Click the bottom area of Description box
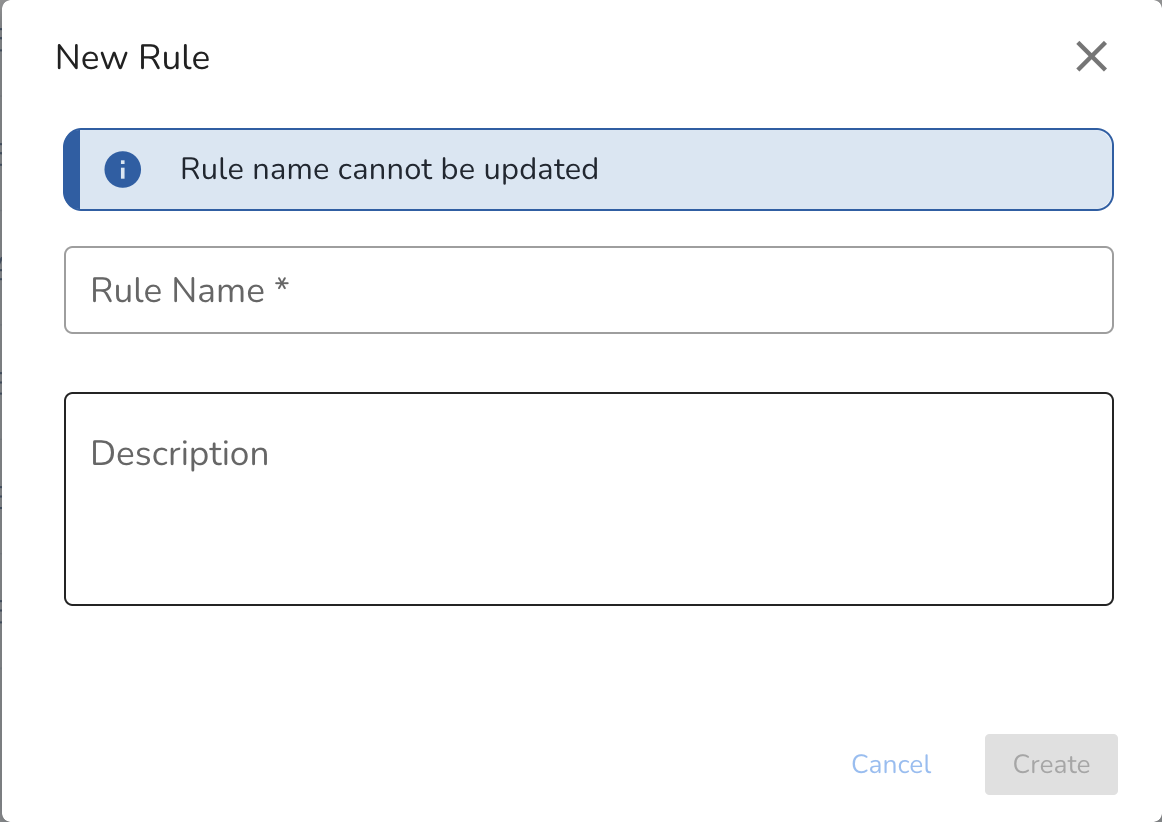The height and width of the screenshot is (822, 1162). click(x=588, y=571)
